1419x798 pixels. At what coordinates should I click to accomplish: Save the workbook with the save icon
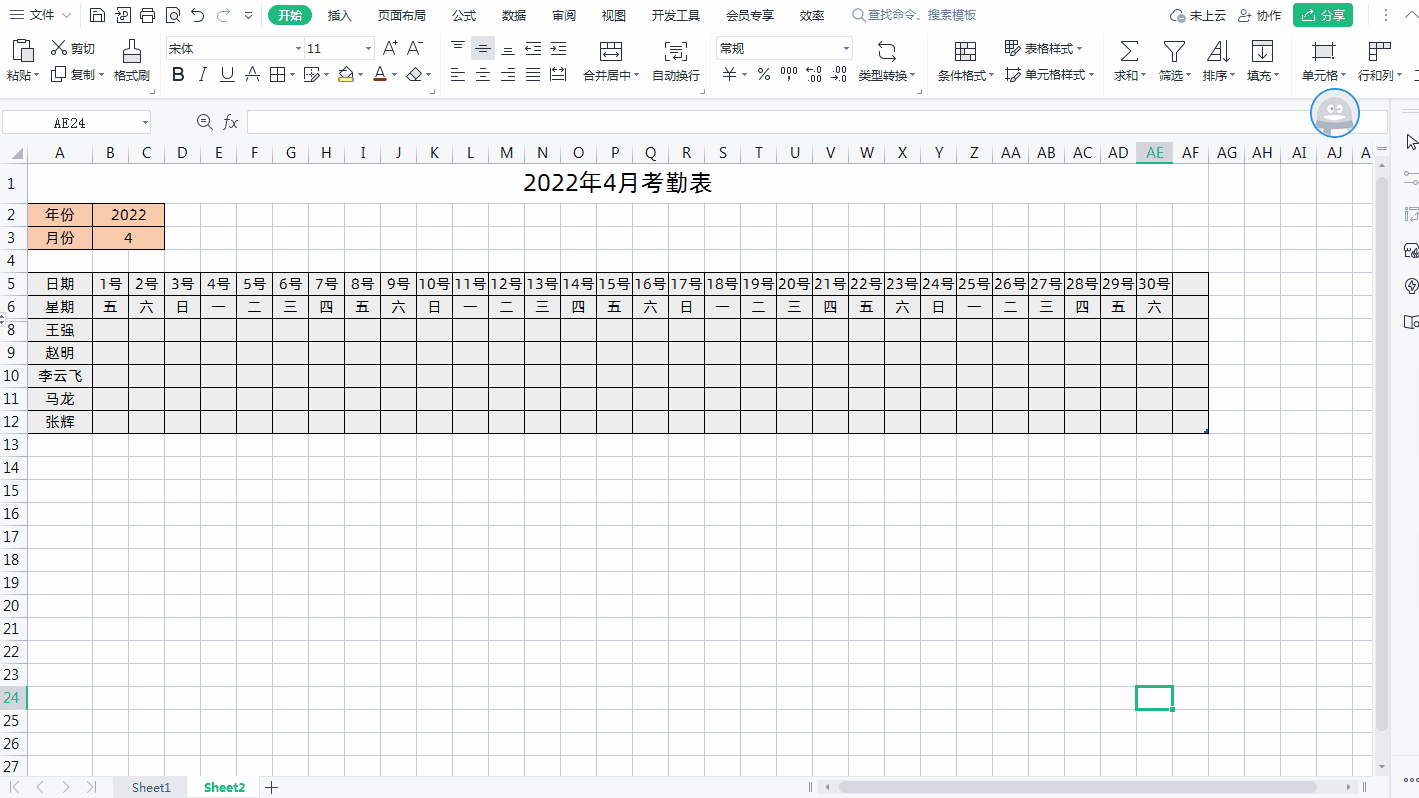pos(97,15)
